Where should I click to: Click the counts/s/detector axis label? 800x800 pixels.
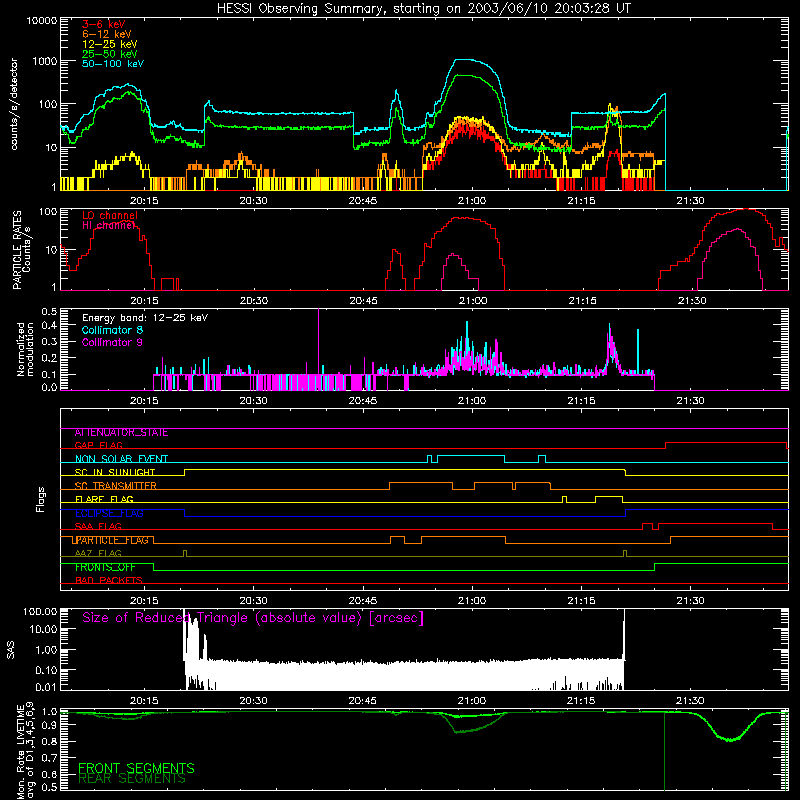click(14, 104)
